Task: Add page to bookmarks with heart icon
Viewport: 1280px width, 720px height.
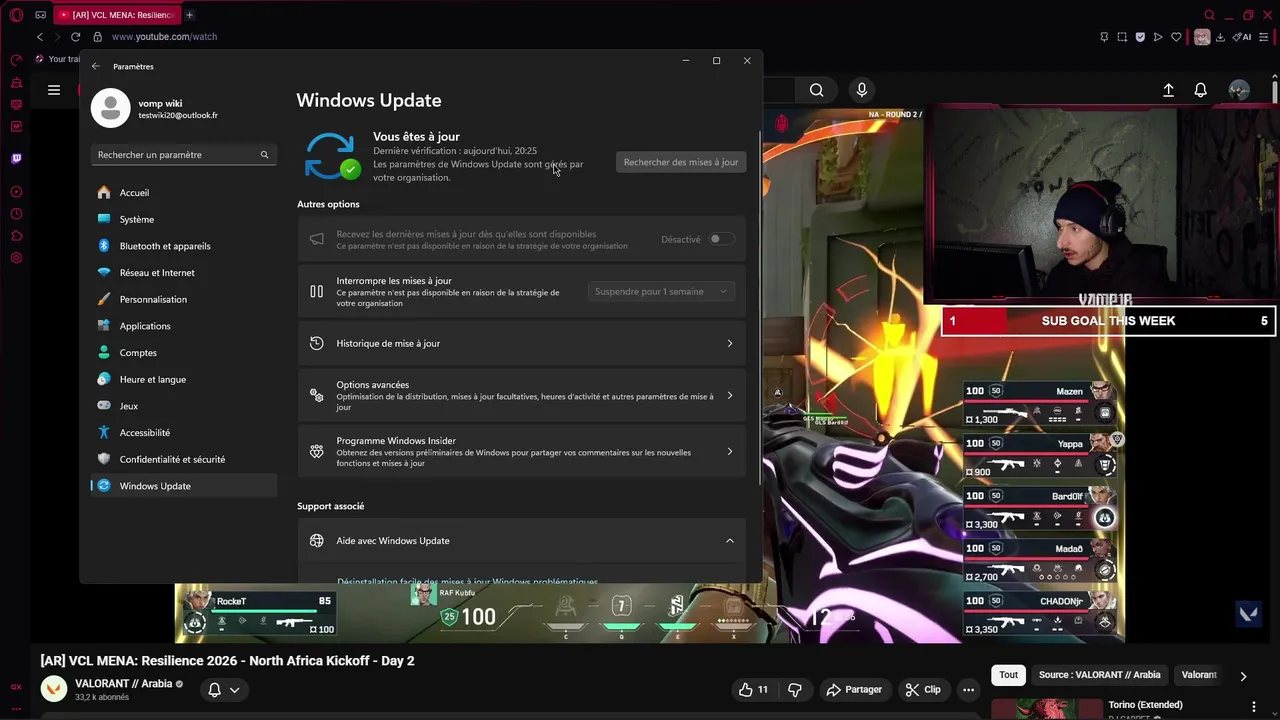Action: [x=1176, y=37]
